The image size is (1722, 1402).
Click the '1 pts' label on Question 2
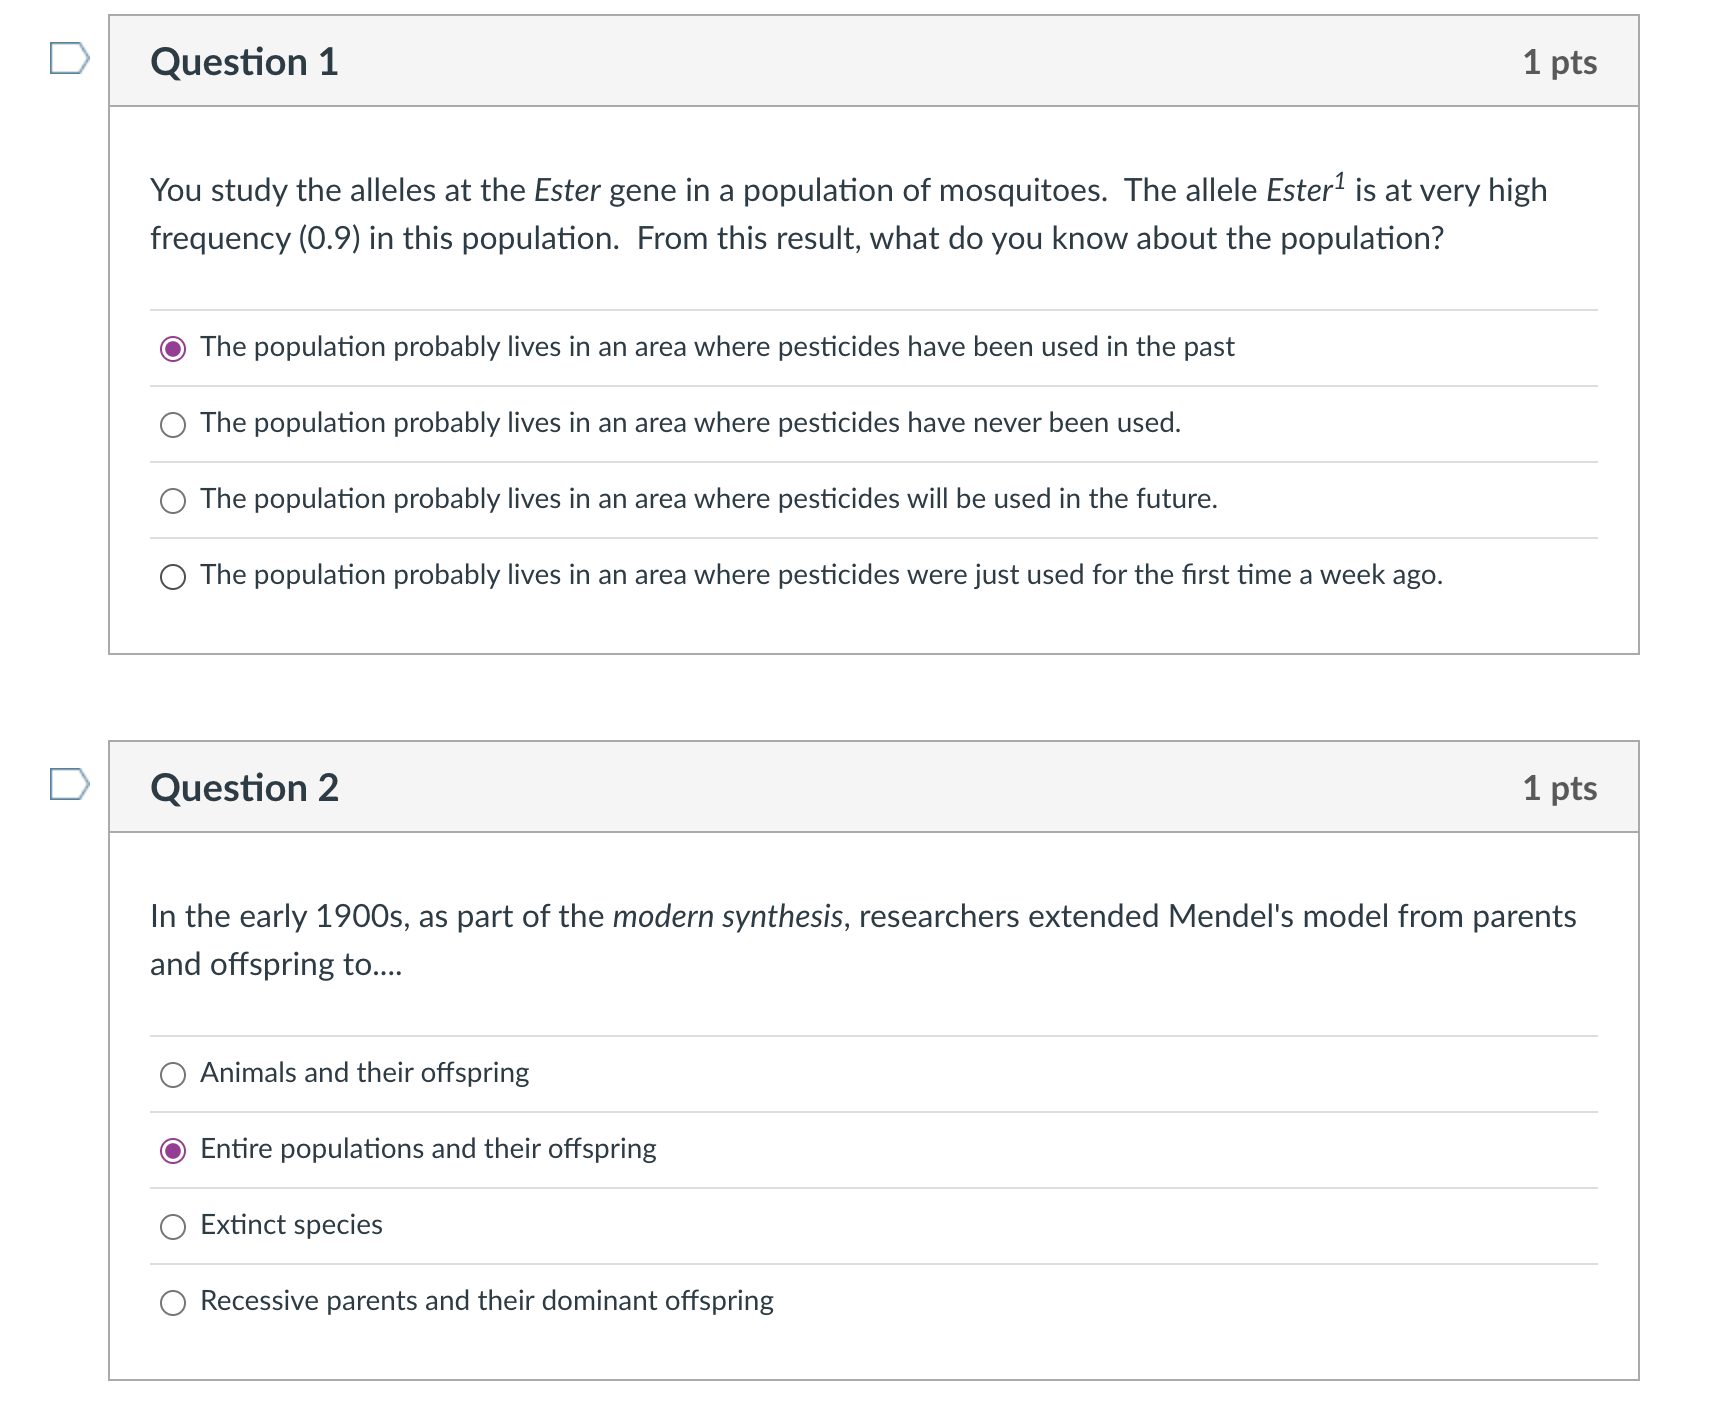1562,789
